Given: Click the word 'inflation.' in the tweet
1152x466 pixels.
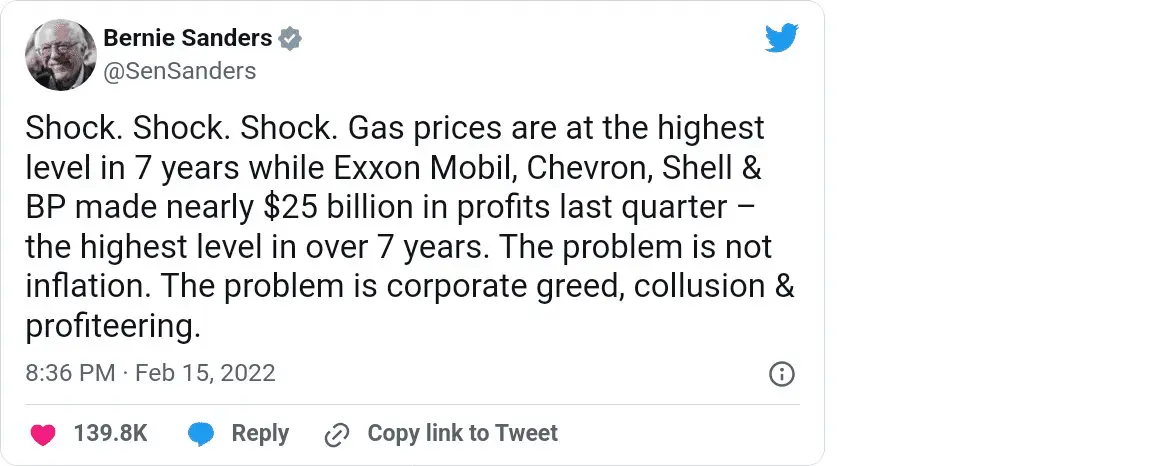Looking at the screenshot, I should point(86,286).
